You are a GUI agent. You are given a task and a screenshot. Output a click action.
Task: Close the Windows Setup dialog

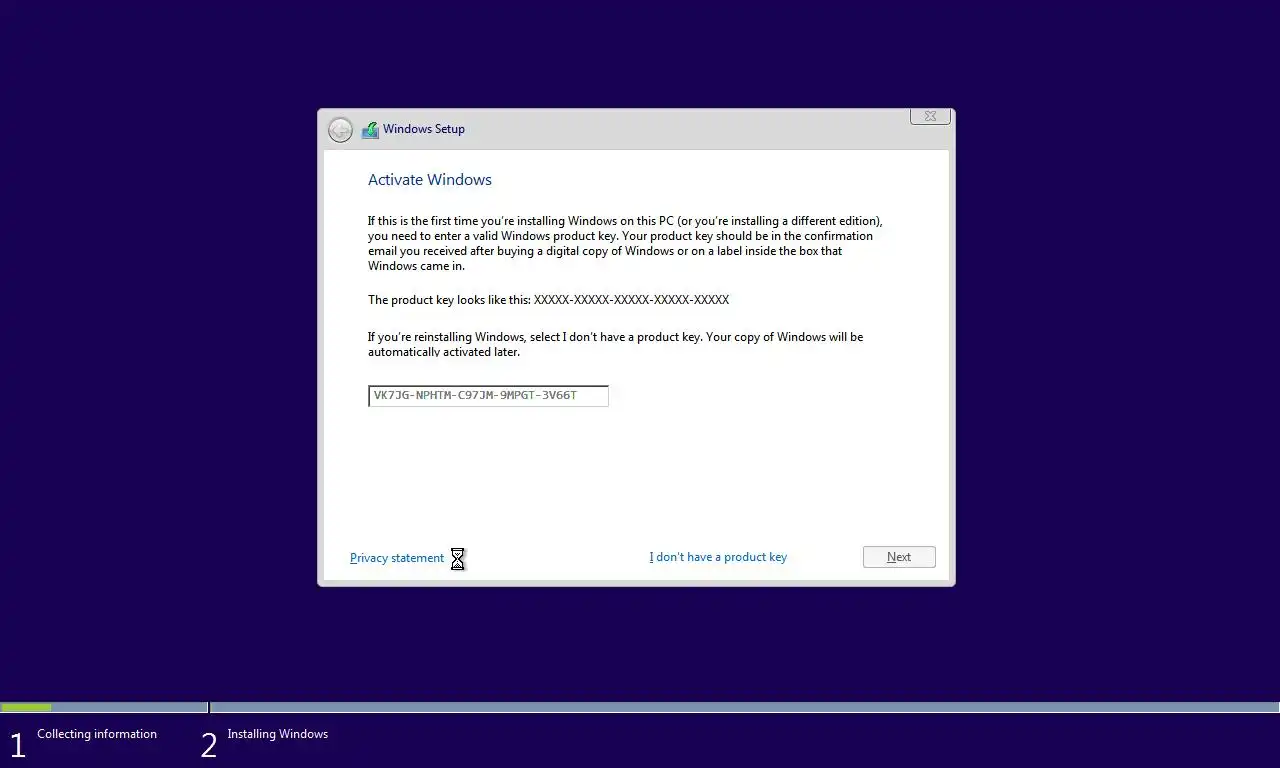click(930, 116)
